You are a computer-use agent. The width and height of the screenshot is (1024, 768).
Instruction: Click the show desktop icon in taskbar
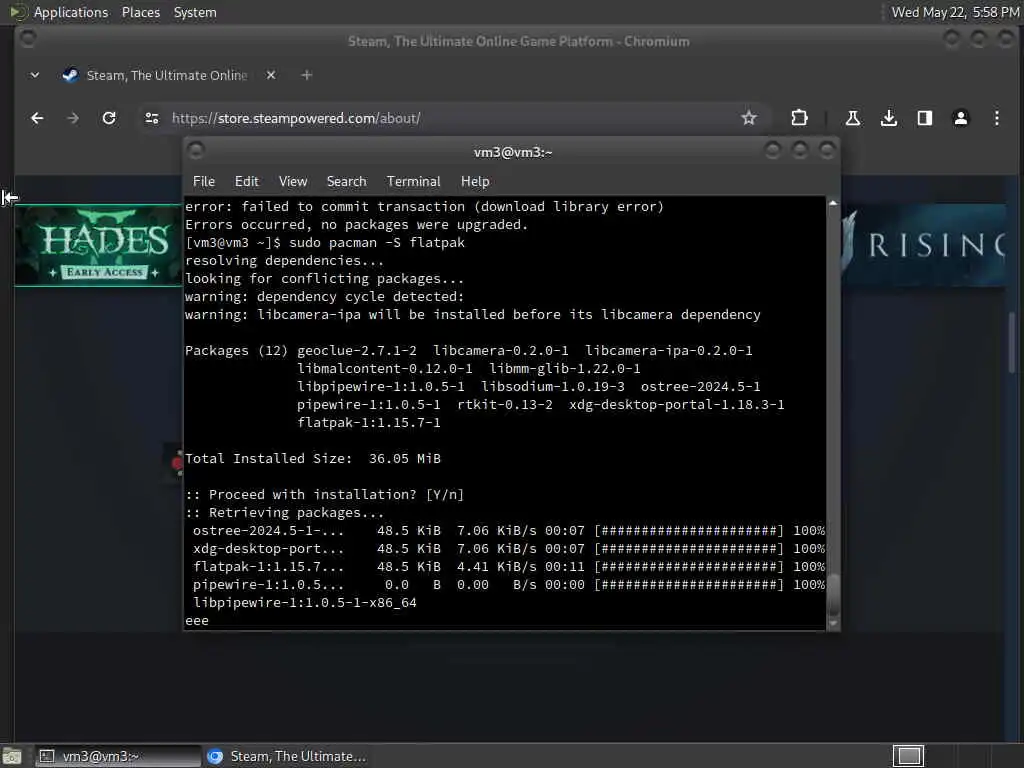pos(12,756)
